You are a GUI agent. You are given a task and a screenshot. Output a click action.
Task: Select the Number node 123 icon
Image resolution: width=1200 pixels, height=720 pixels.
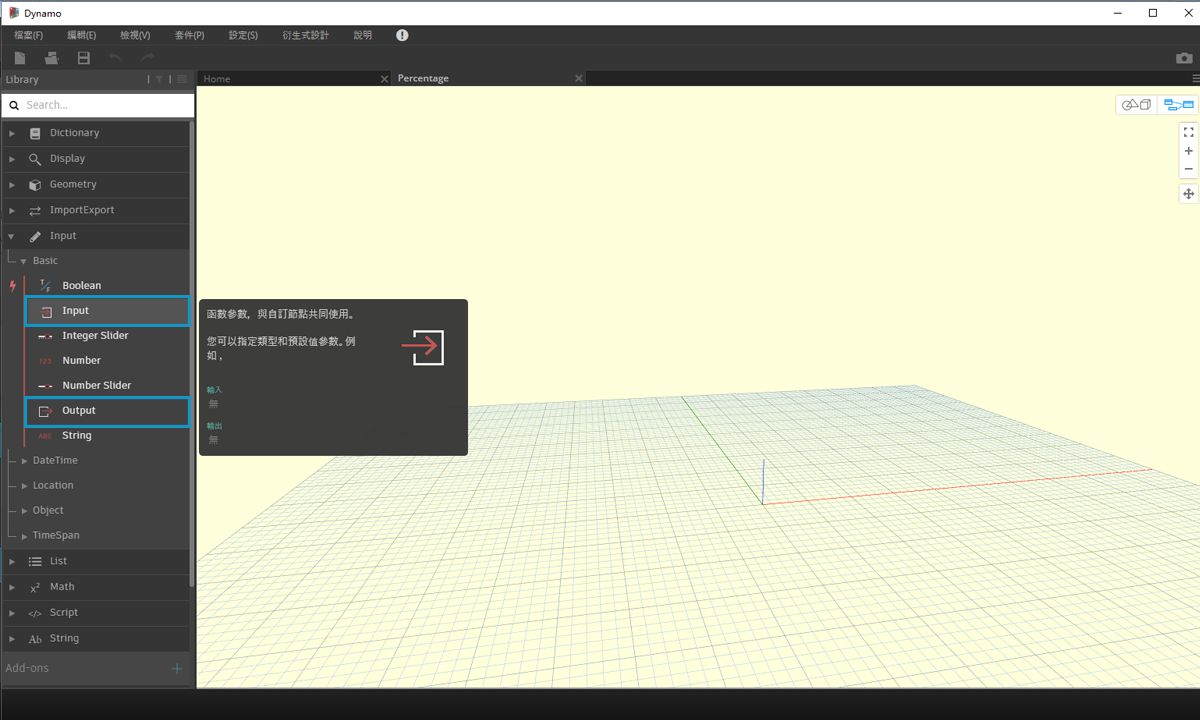tap(45, 360)
